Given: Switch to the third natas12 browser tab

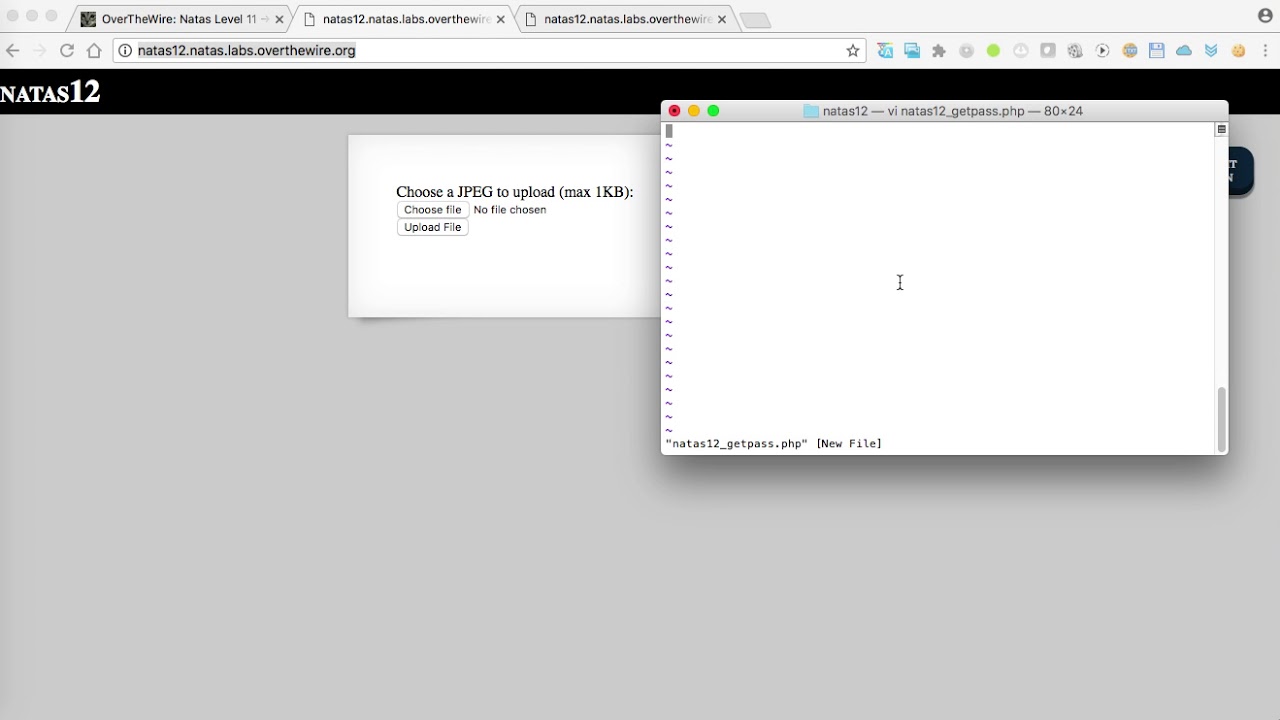Looking at the screenshot, I should [x=627, y=19].
